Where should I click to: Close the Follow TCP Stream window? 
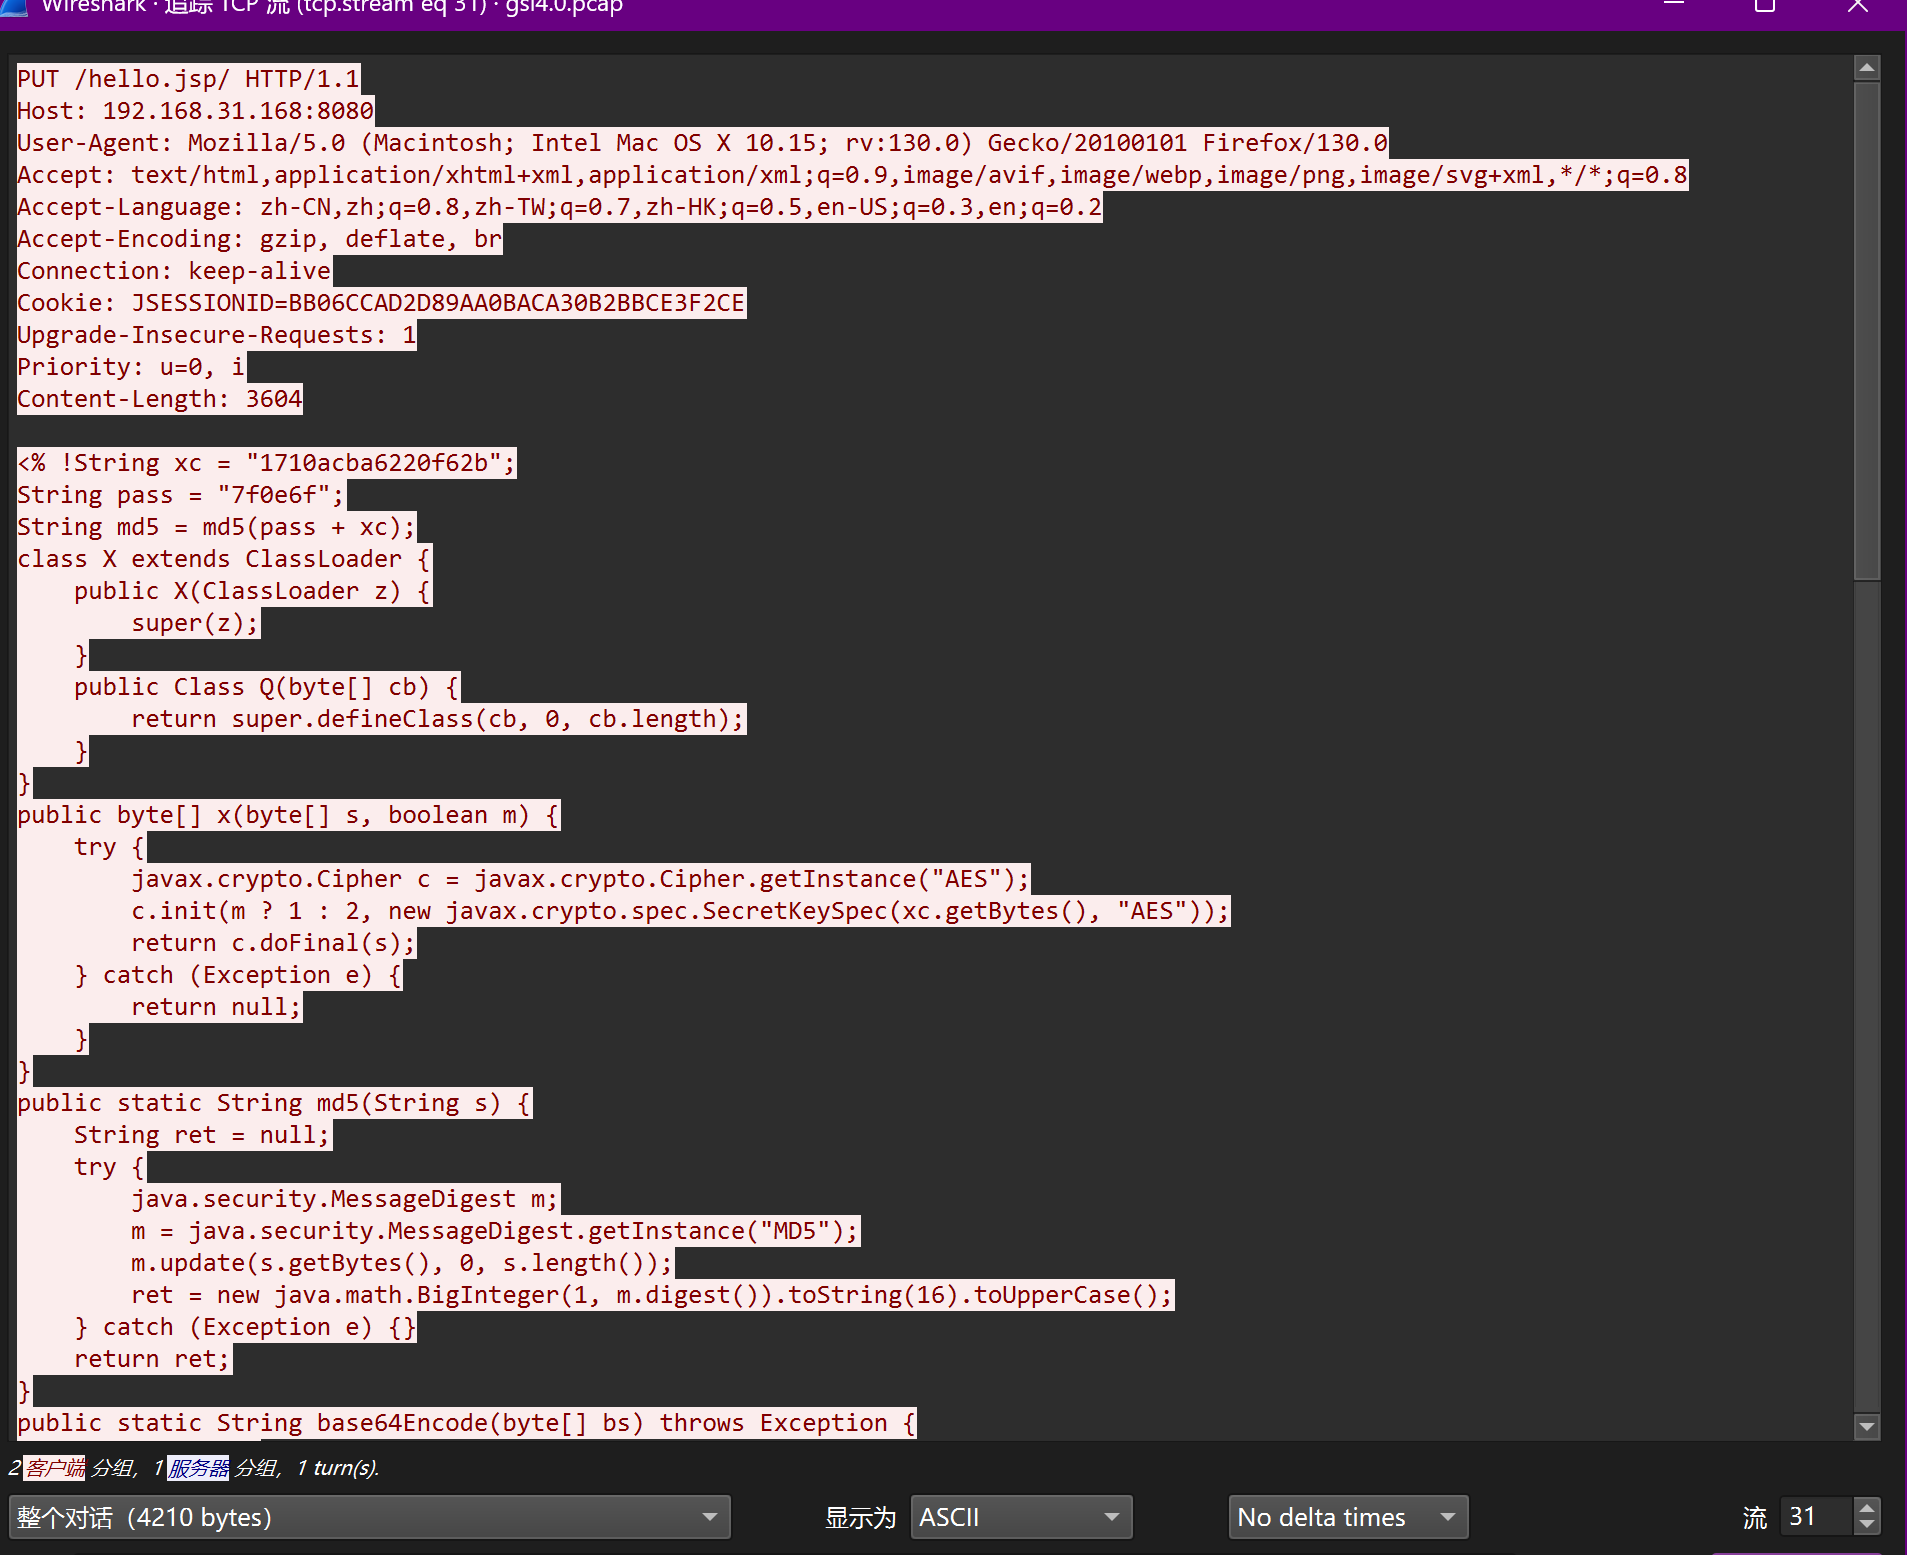[x=1857, y=6]
